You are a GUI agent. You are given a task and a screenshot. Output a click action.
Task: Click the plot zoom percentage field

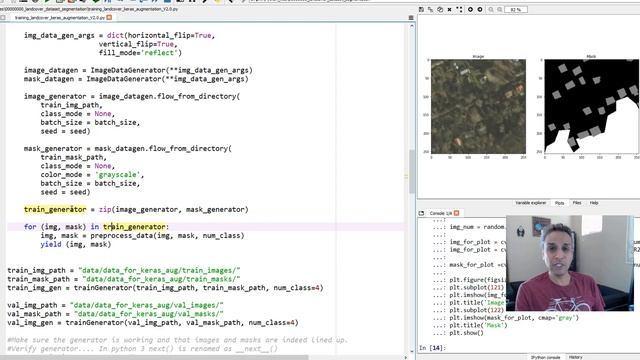point(516,9)
